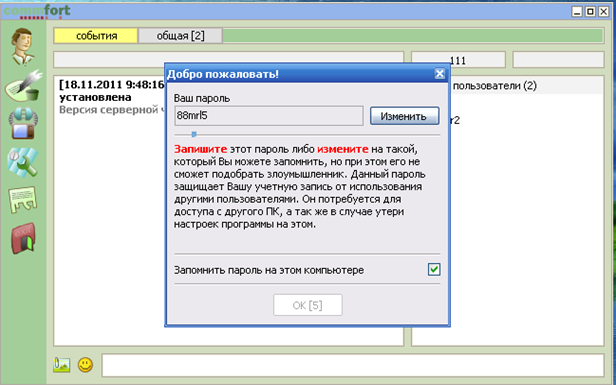Open the smiley emoticon picker

[85, 365]
